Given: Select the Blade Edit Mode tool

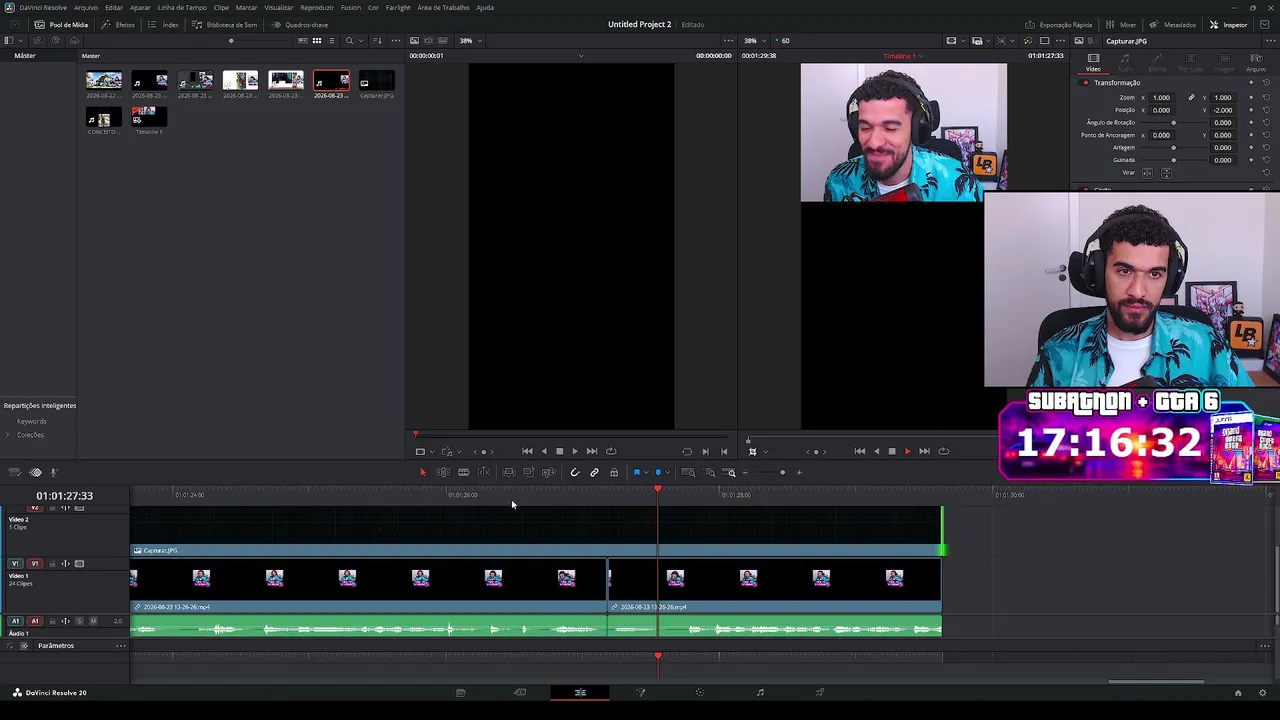Looking at the screenshot, I should tap(484, 472).
